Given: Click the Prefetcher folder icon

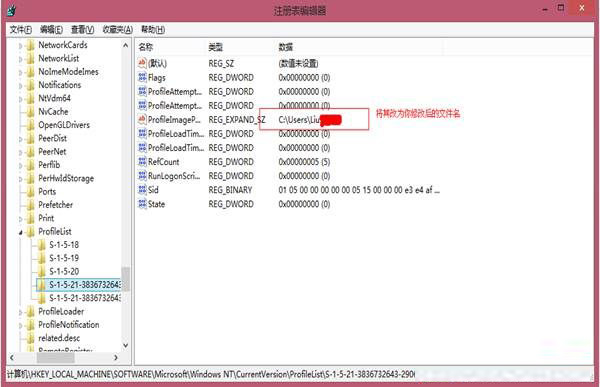Looking at the screenshot, I should point(31,205).
